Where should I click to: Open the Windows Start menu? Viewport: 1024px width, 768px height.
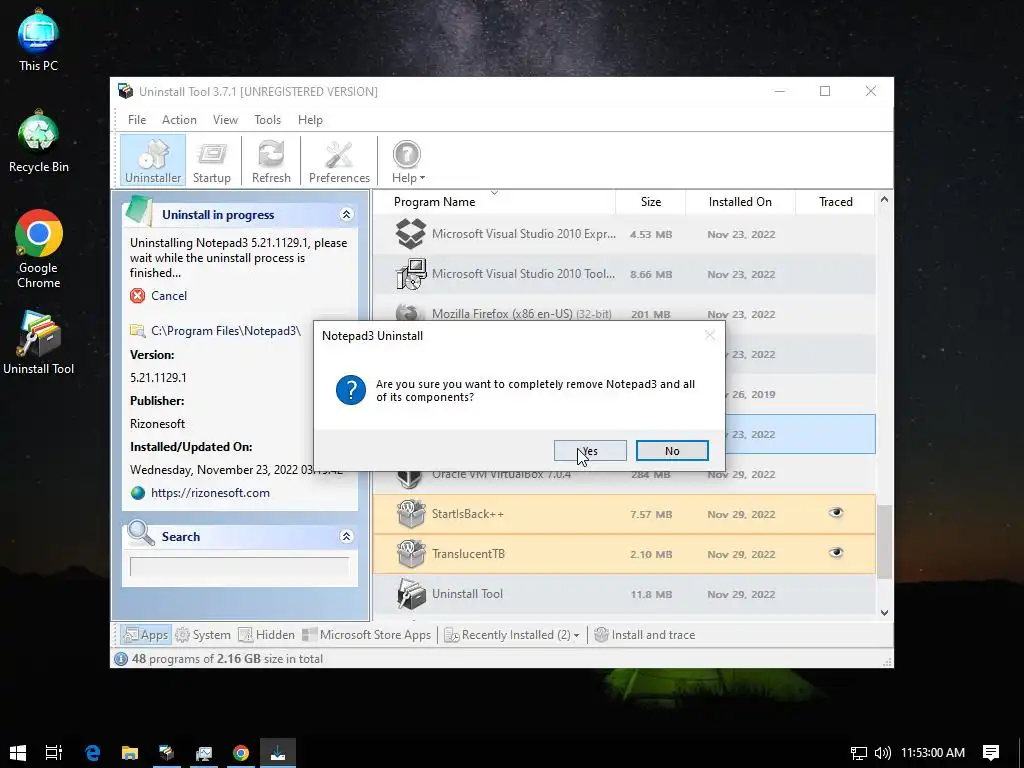click(x=18, y=753)
